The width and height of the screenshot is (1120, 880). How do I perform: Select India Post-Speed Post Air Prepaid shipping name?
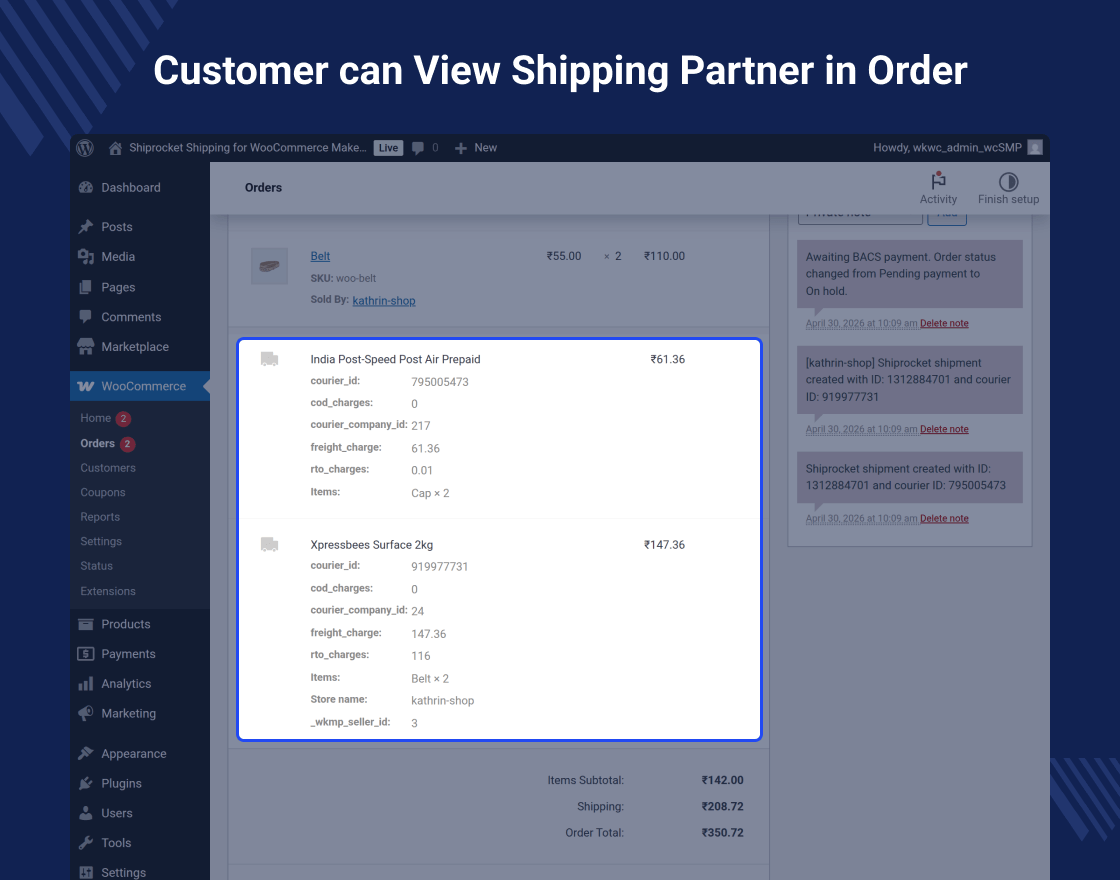point(395,359)
